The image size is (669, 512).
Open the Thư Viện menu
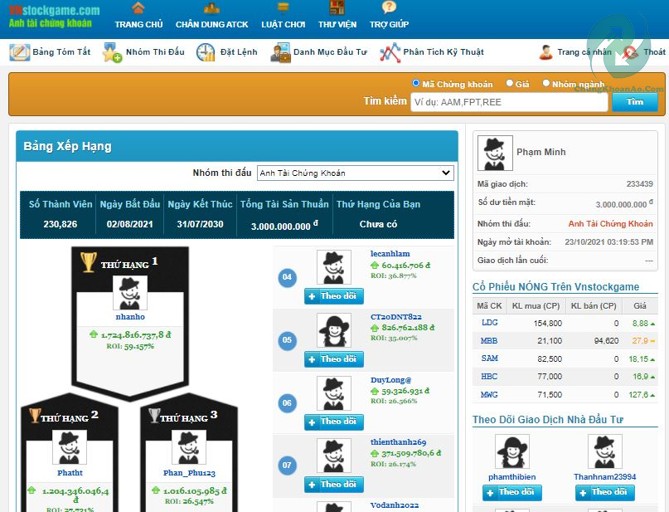(x=337, y=17)
